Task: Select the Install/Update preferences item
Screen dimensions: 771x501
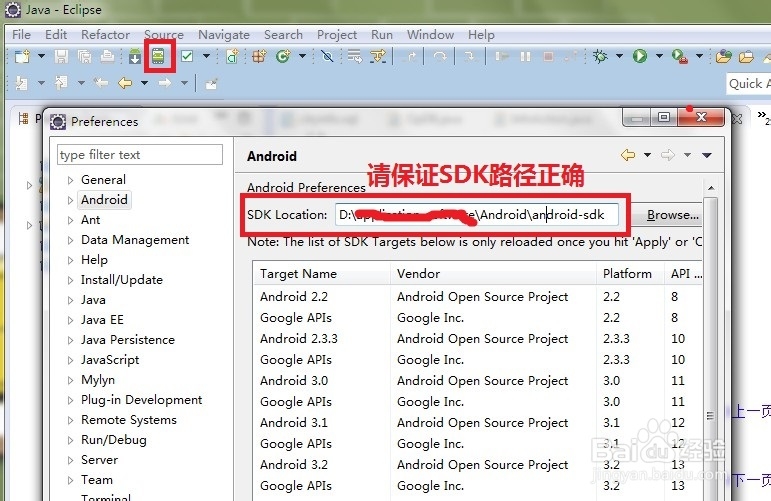Action: (x=121, y=280)
